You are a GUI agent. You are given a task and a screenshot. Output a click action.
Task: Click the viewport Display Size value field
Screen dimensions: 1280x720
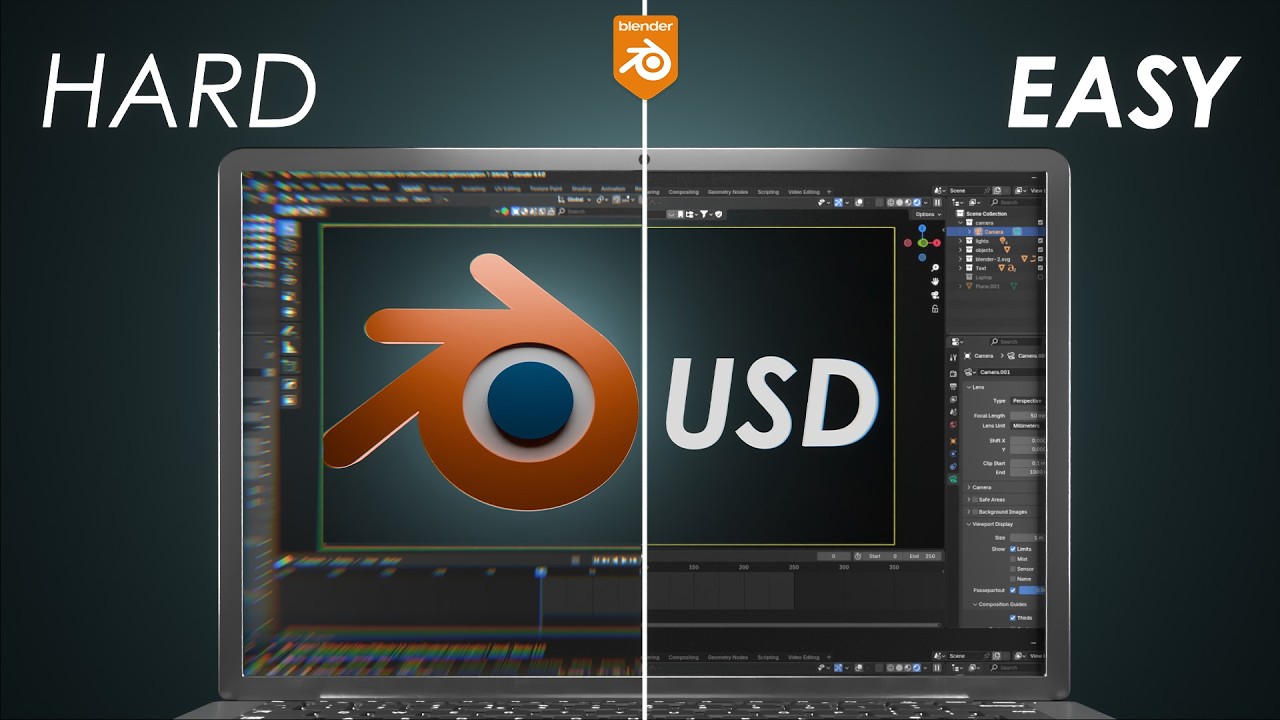(1027, 538)
